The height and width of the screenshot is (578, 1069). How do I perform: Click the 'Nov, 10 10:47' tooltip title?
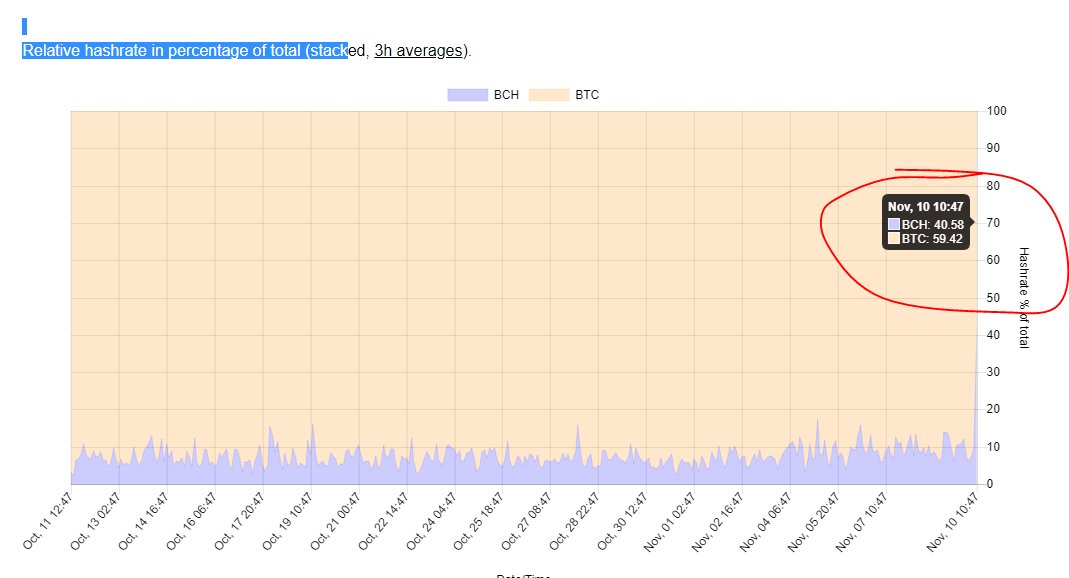(x=925, y=207)
